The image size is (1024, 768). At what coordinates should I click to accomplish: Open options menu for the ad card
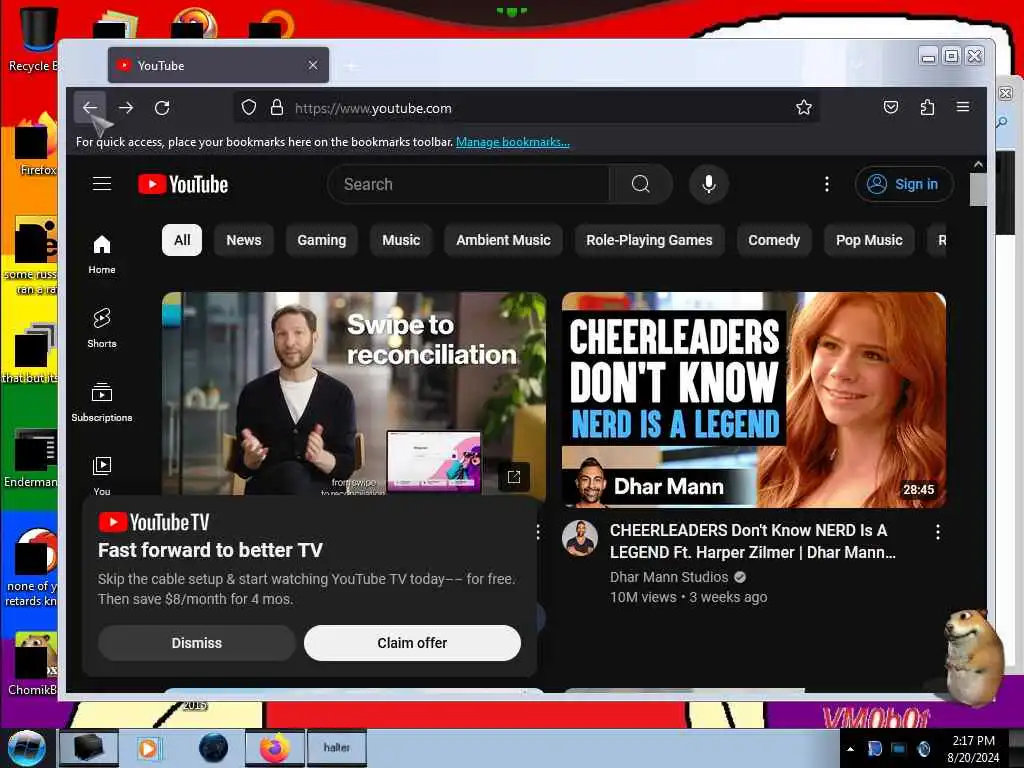[538, 532]
